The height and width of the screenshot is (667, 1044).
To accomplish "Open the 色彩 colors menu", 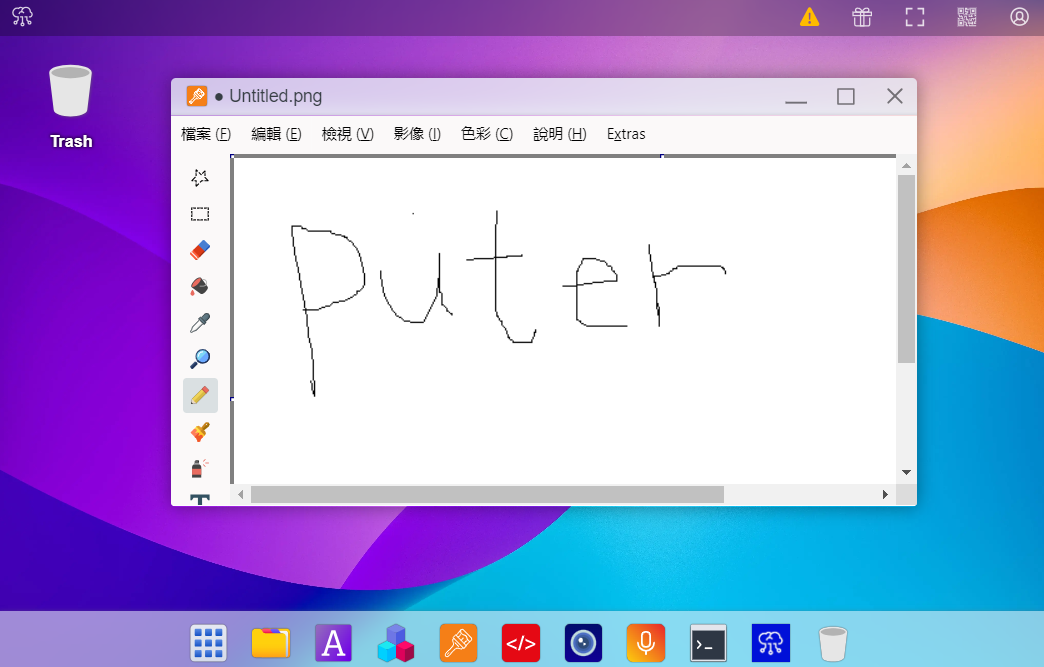I will (487, 133).
